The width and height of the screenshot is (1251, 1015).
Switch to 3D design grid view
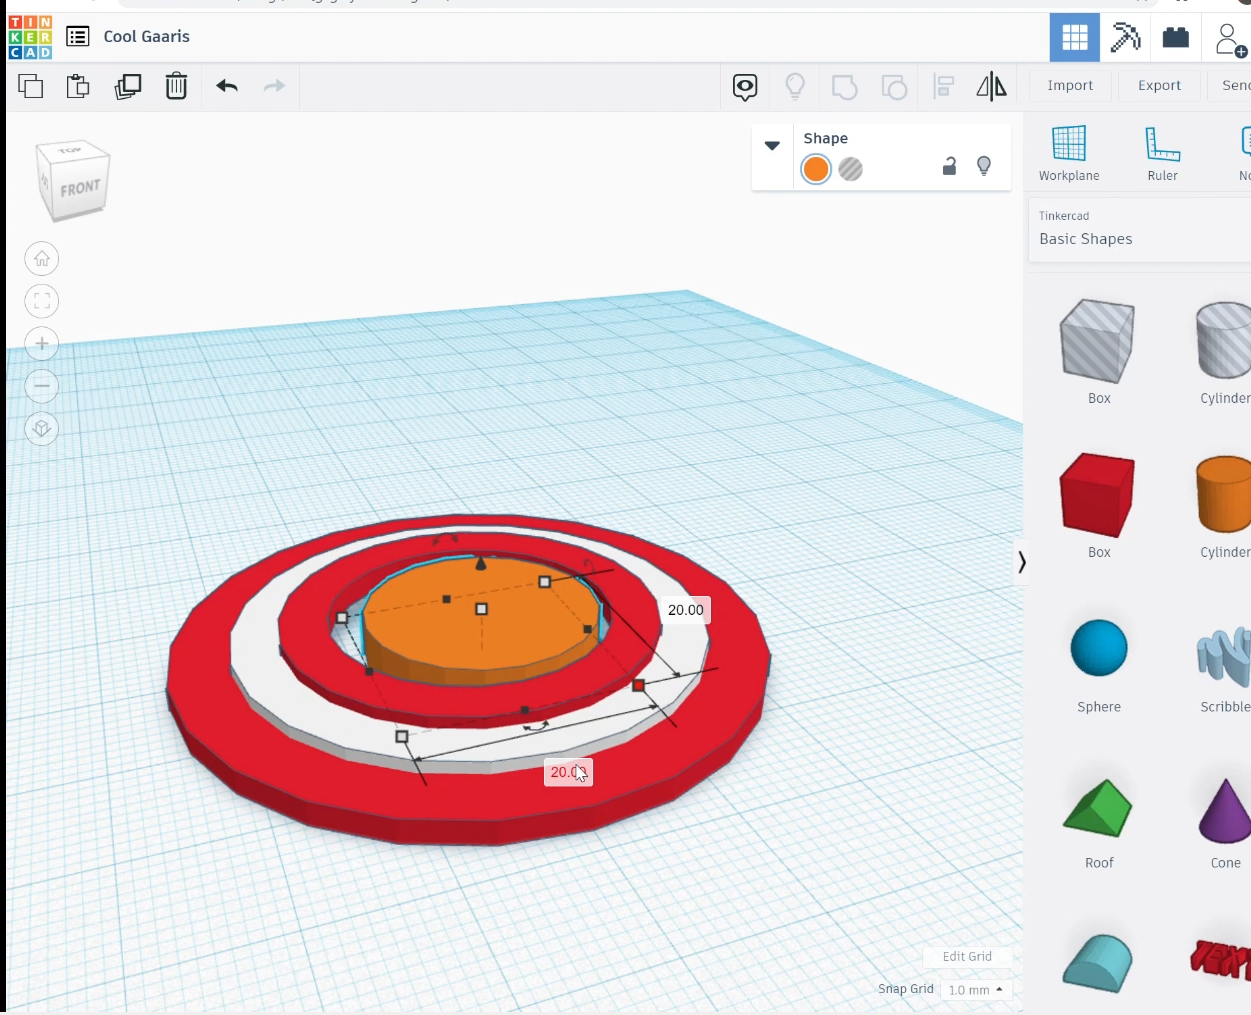click(x=1075, y=38)
